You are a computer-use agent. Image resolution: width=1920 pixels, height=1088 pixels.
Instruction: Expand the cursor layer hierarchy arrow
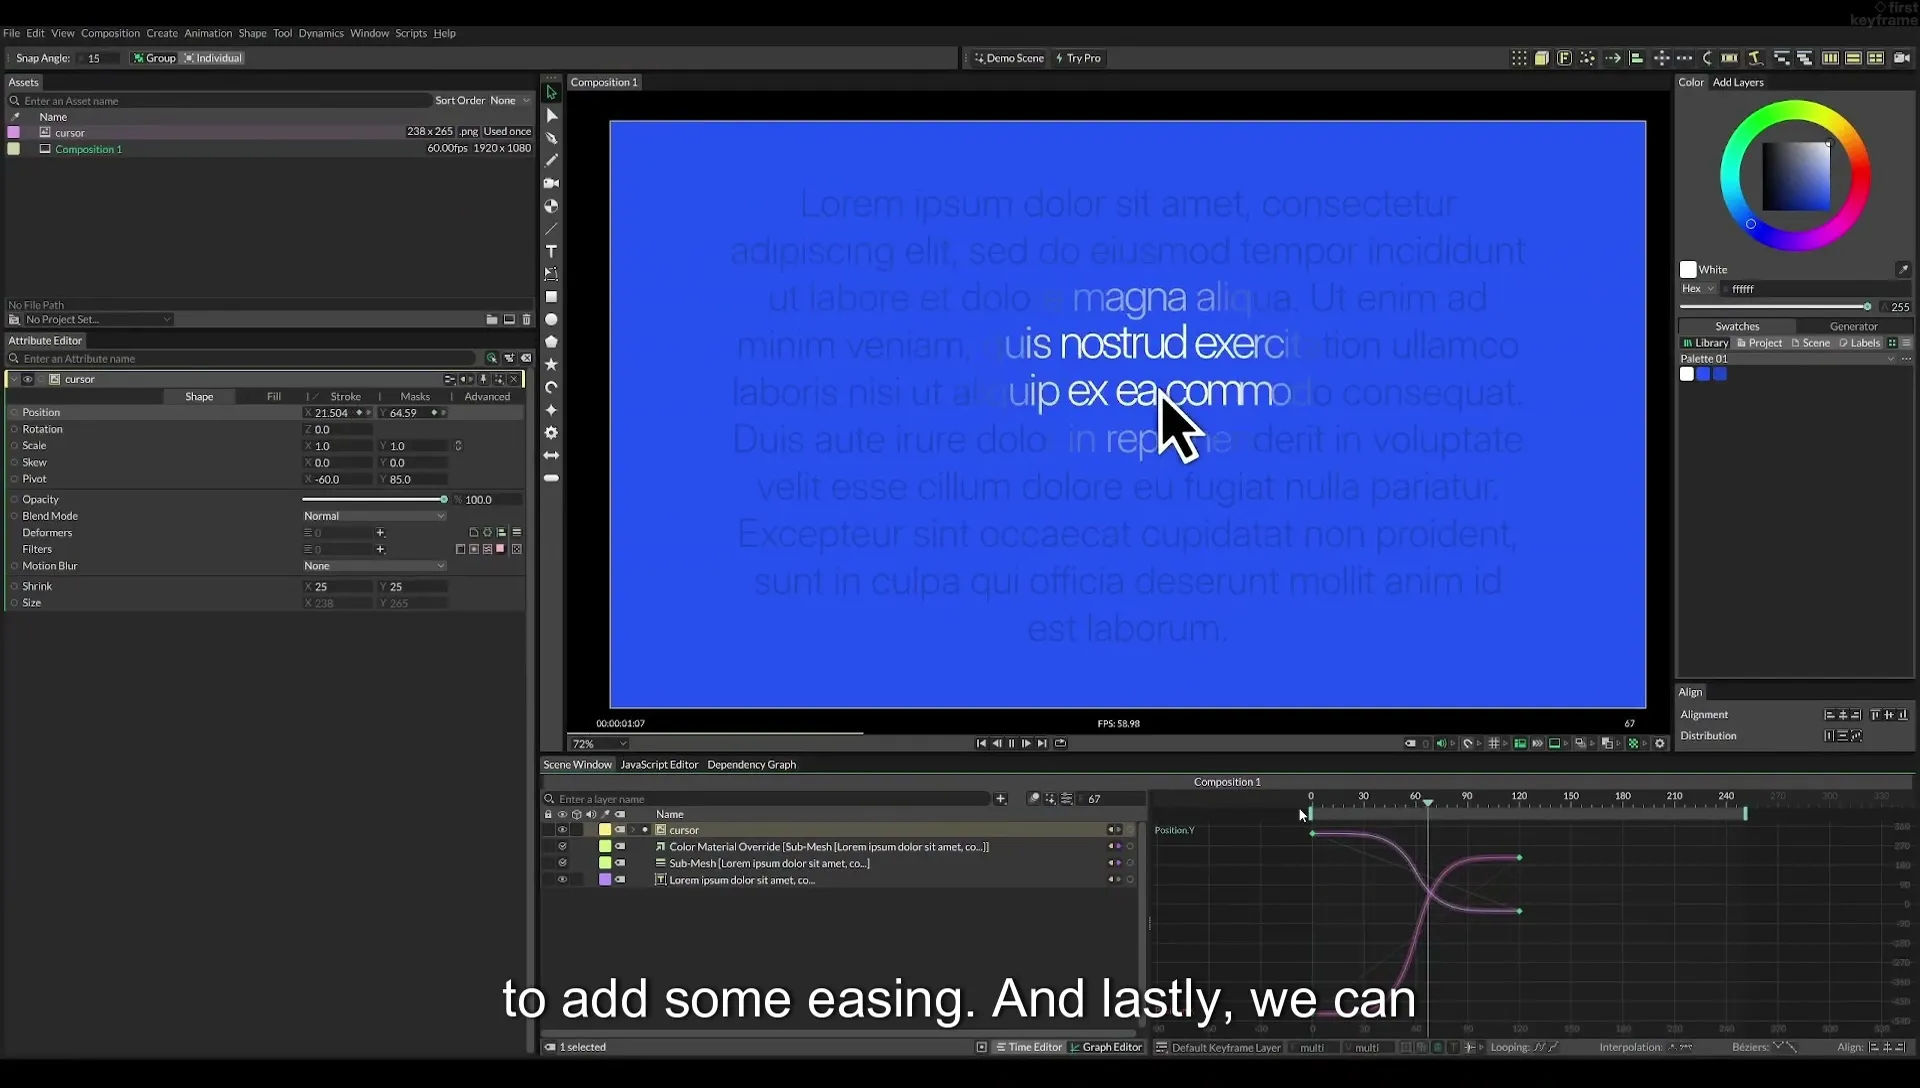tap(633, 830)
